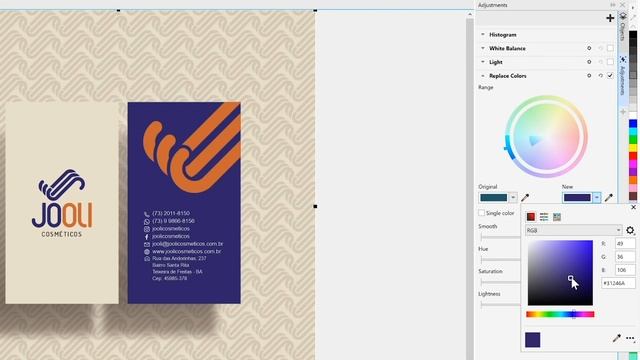Switch to the color sliders mode icon
This screenshot has height=360, width=640.
point(544,217)
